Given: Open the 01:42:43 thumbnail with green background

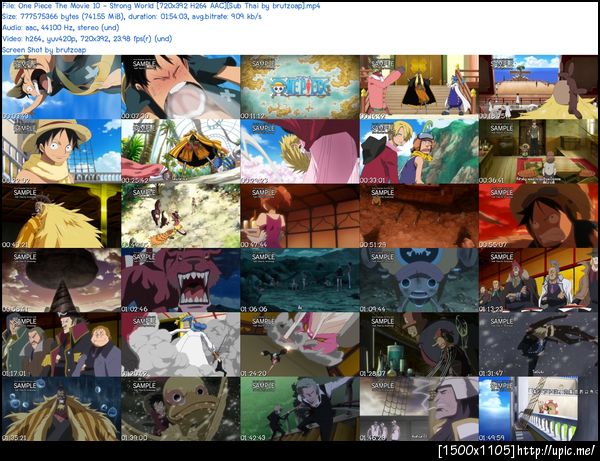Looking at the screenshot, I should pyautogui.click(x=300, y=409).
